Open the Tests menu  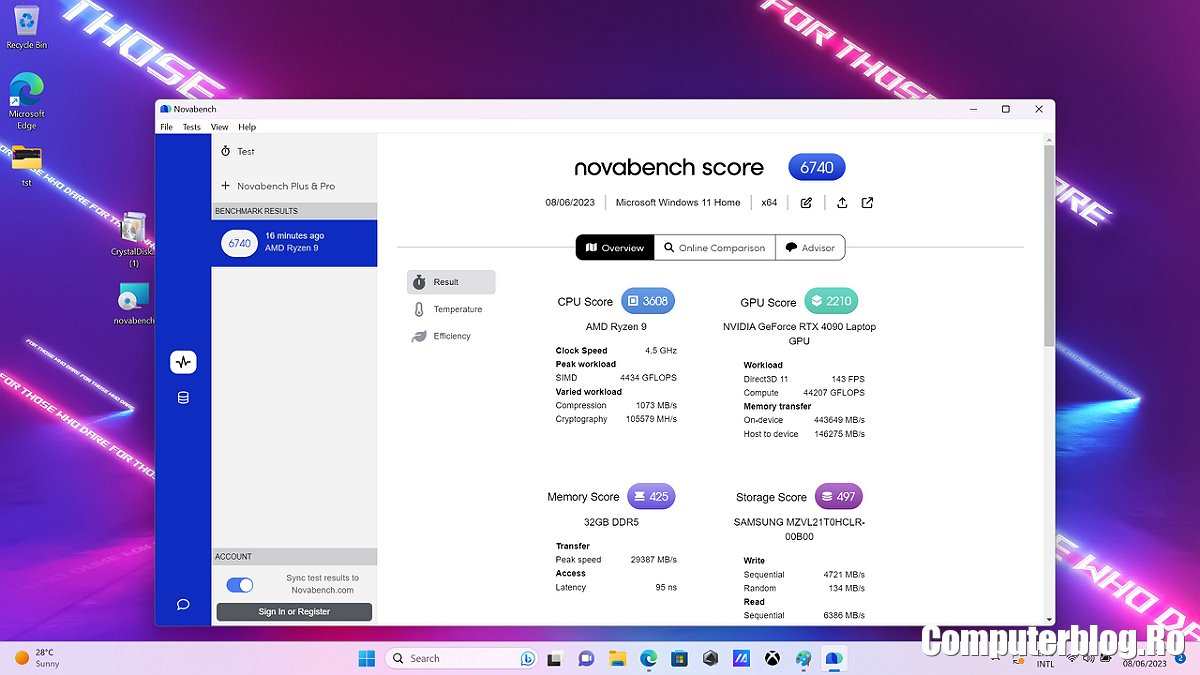coord(191,127)
